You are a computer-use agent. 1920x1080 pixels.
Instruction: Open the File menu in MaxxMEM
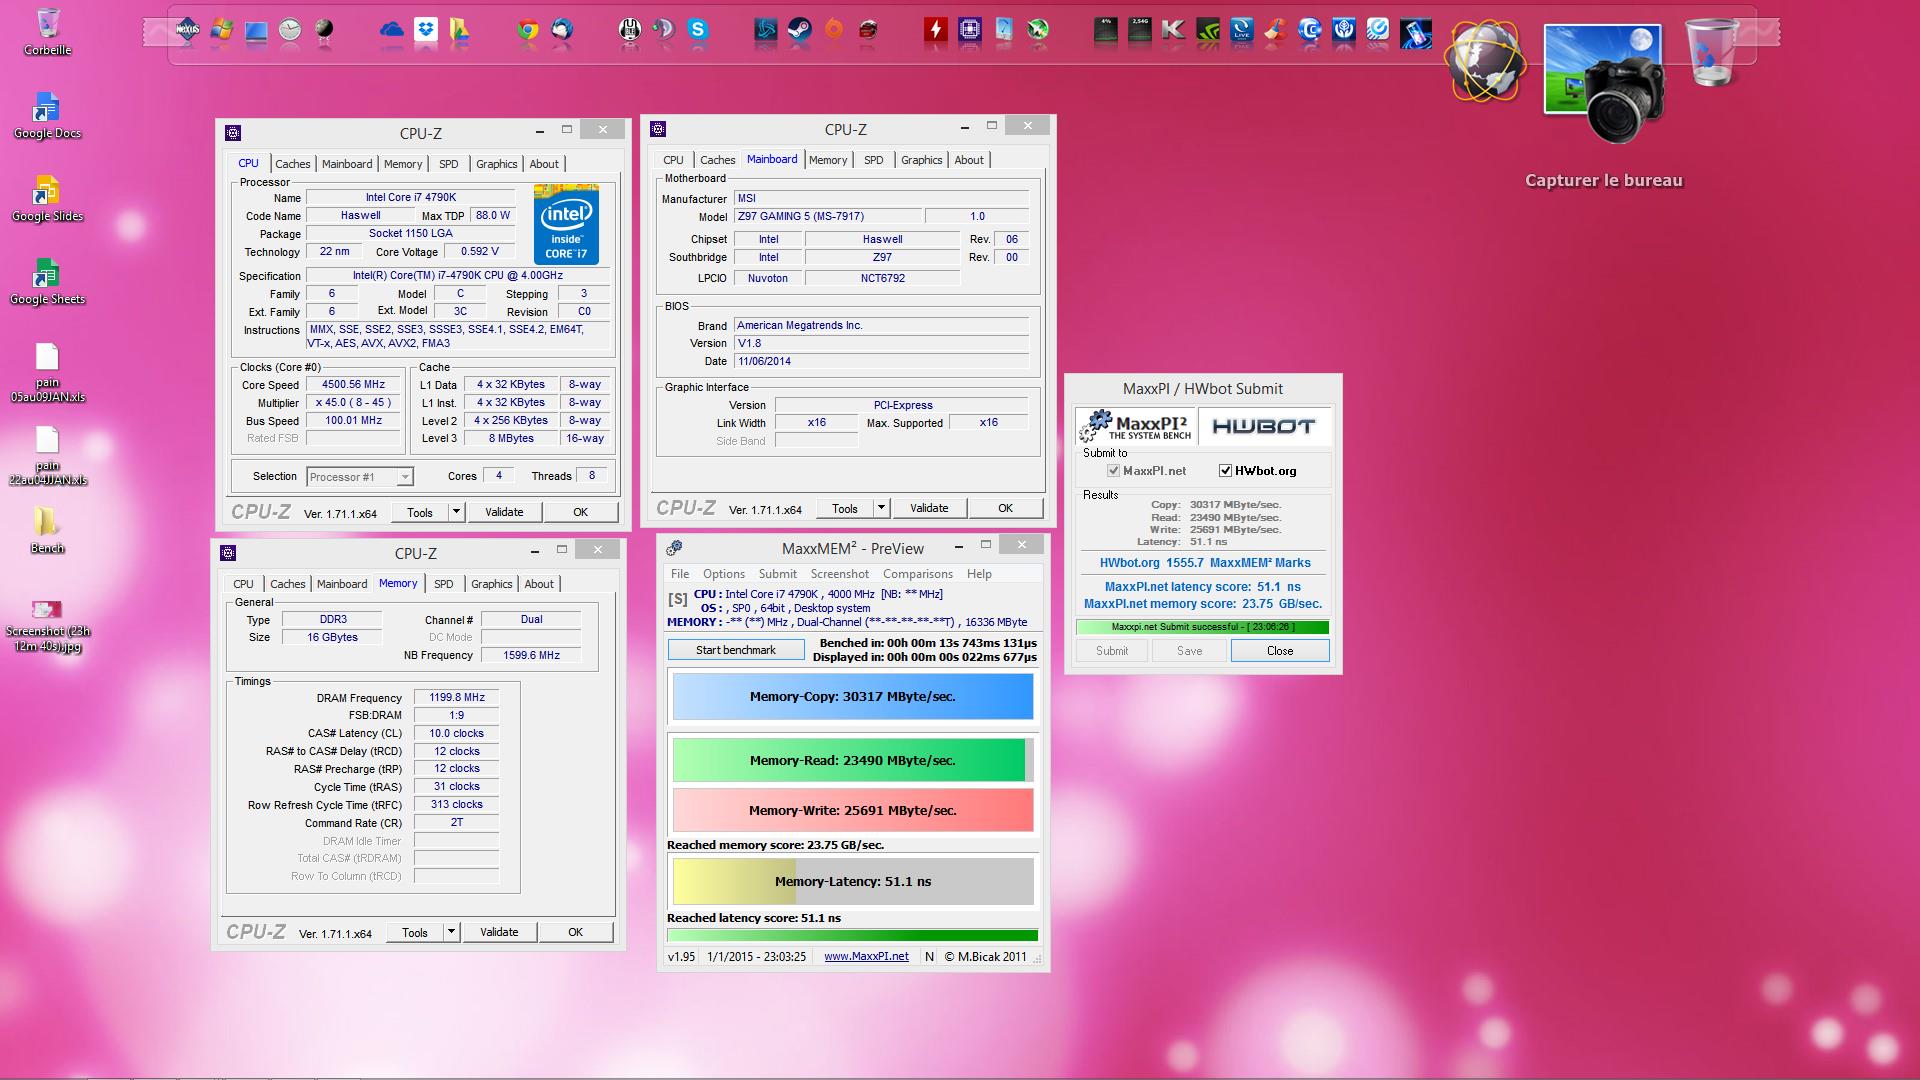click(x=680, y=574)
